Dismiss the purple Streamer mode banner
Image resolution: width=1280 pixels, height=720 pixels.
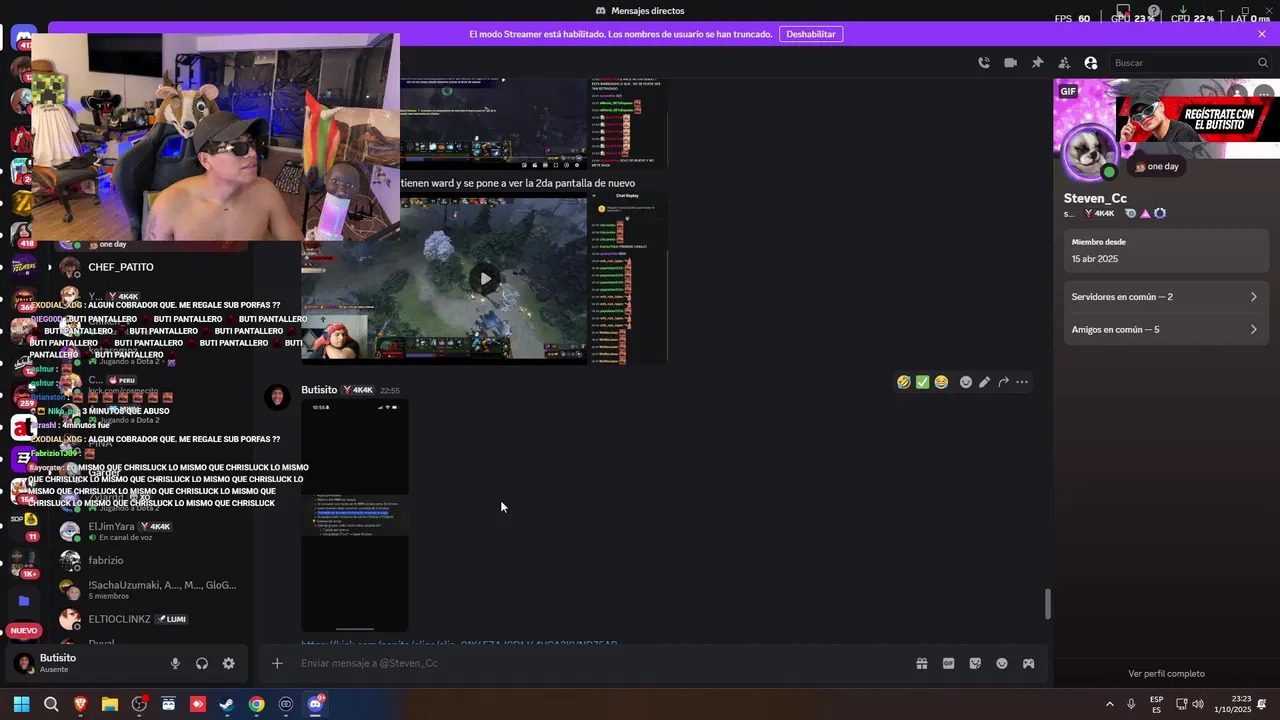tap(1262, 34)
